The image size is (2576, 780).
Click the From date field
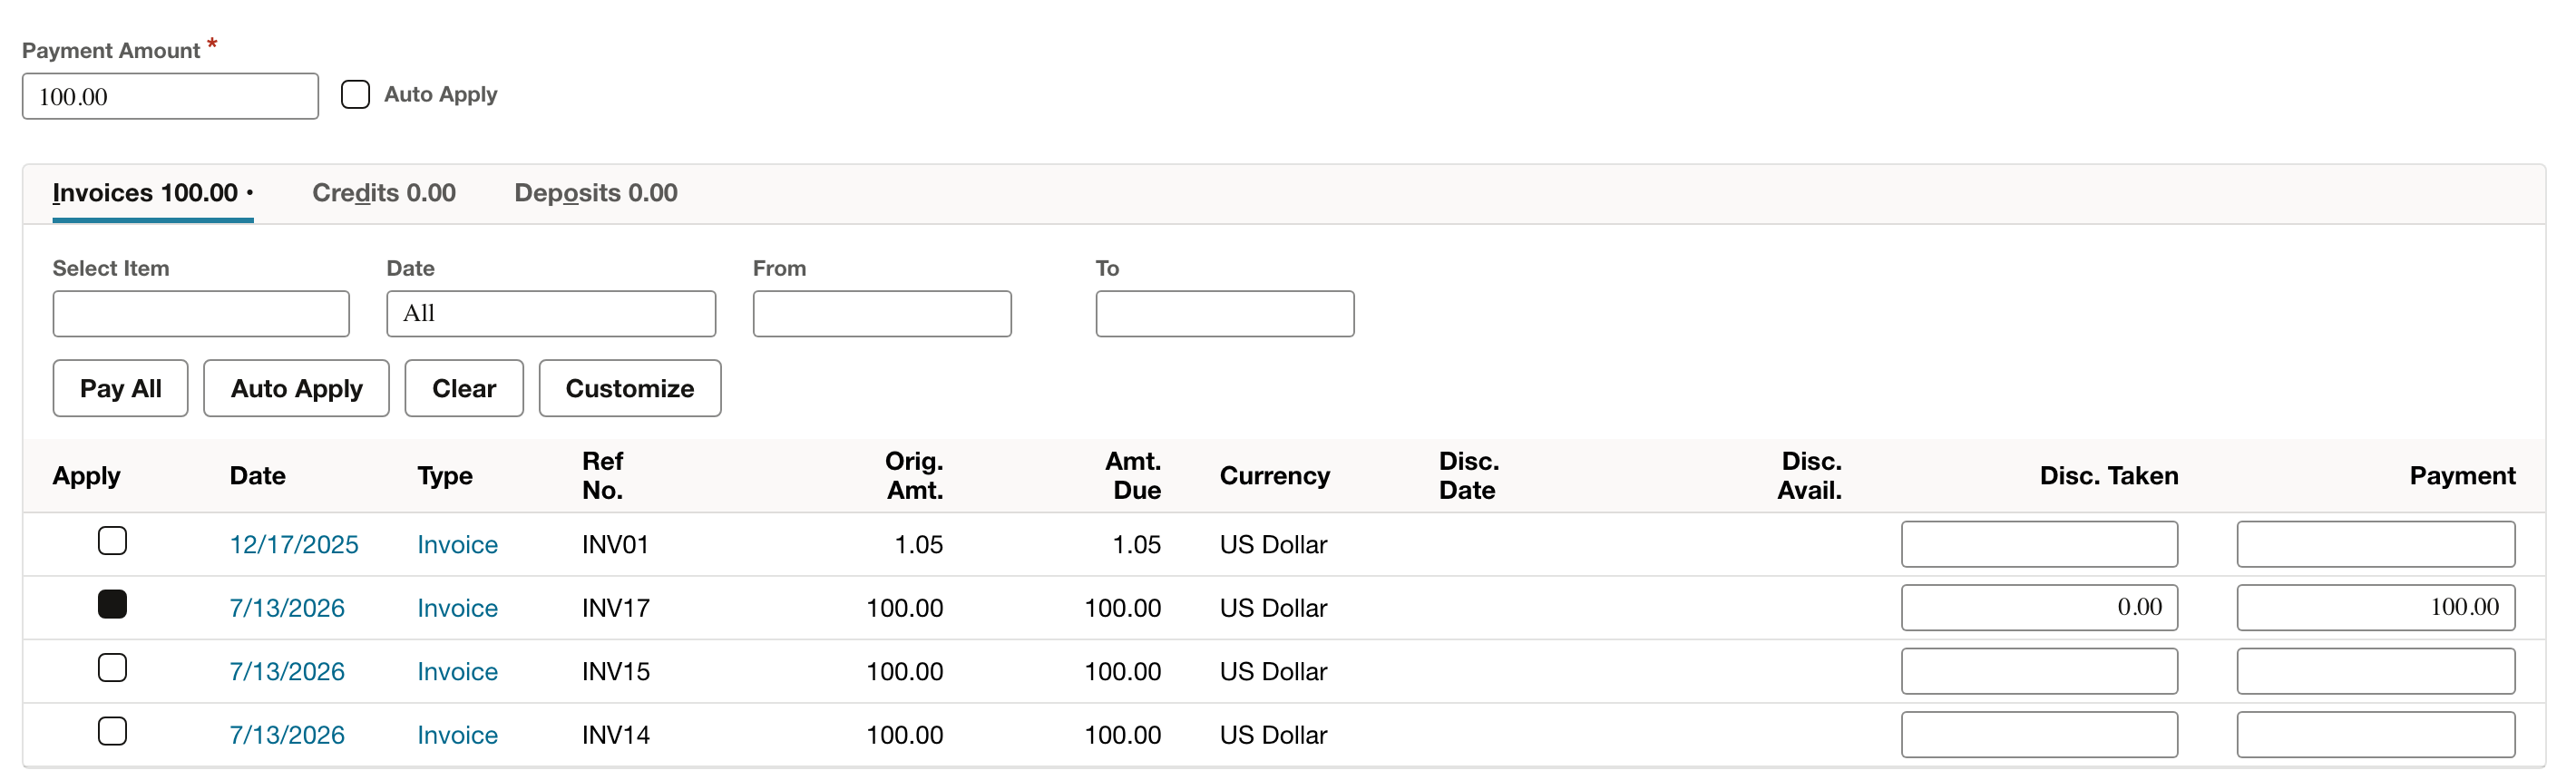(882, 314)
